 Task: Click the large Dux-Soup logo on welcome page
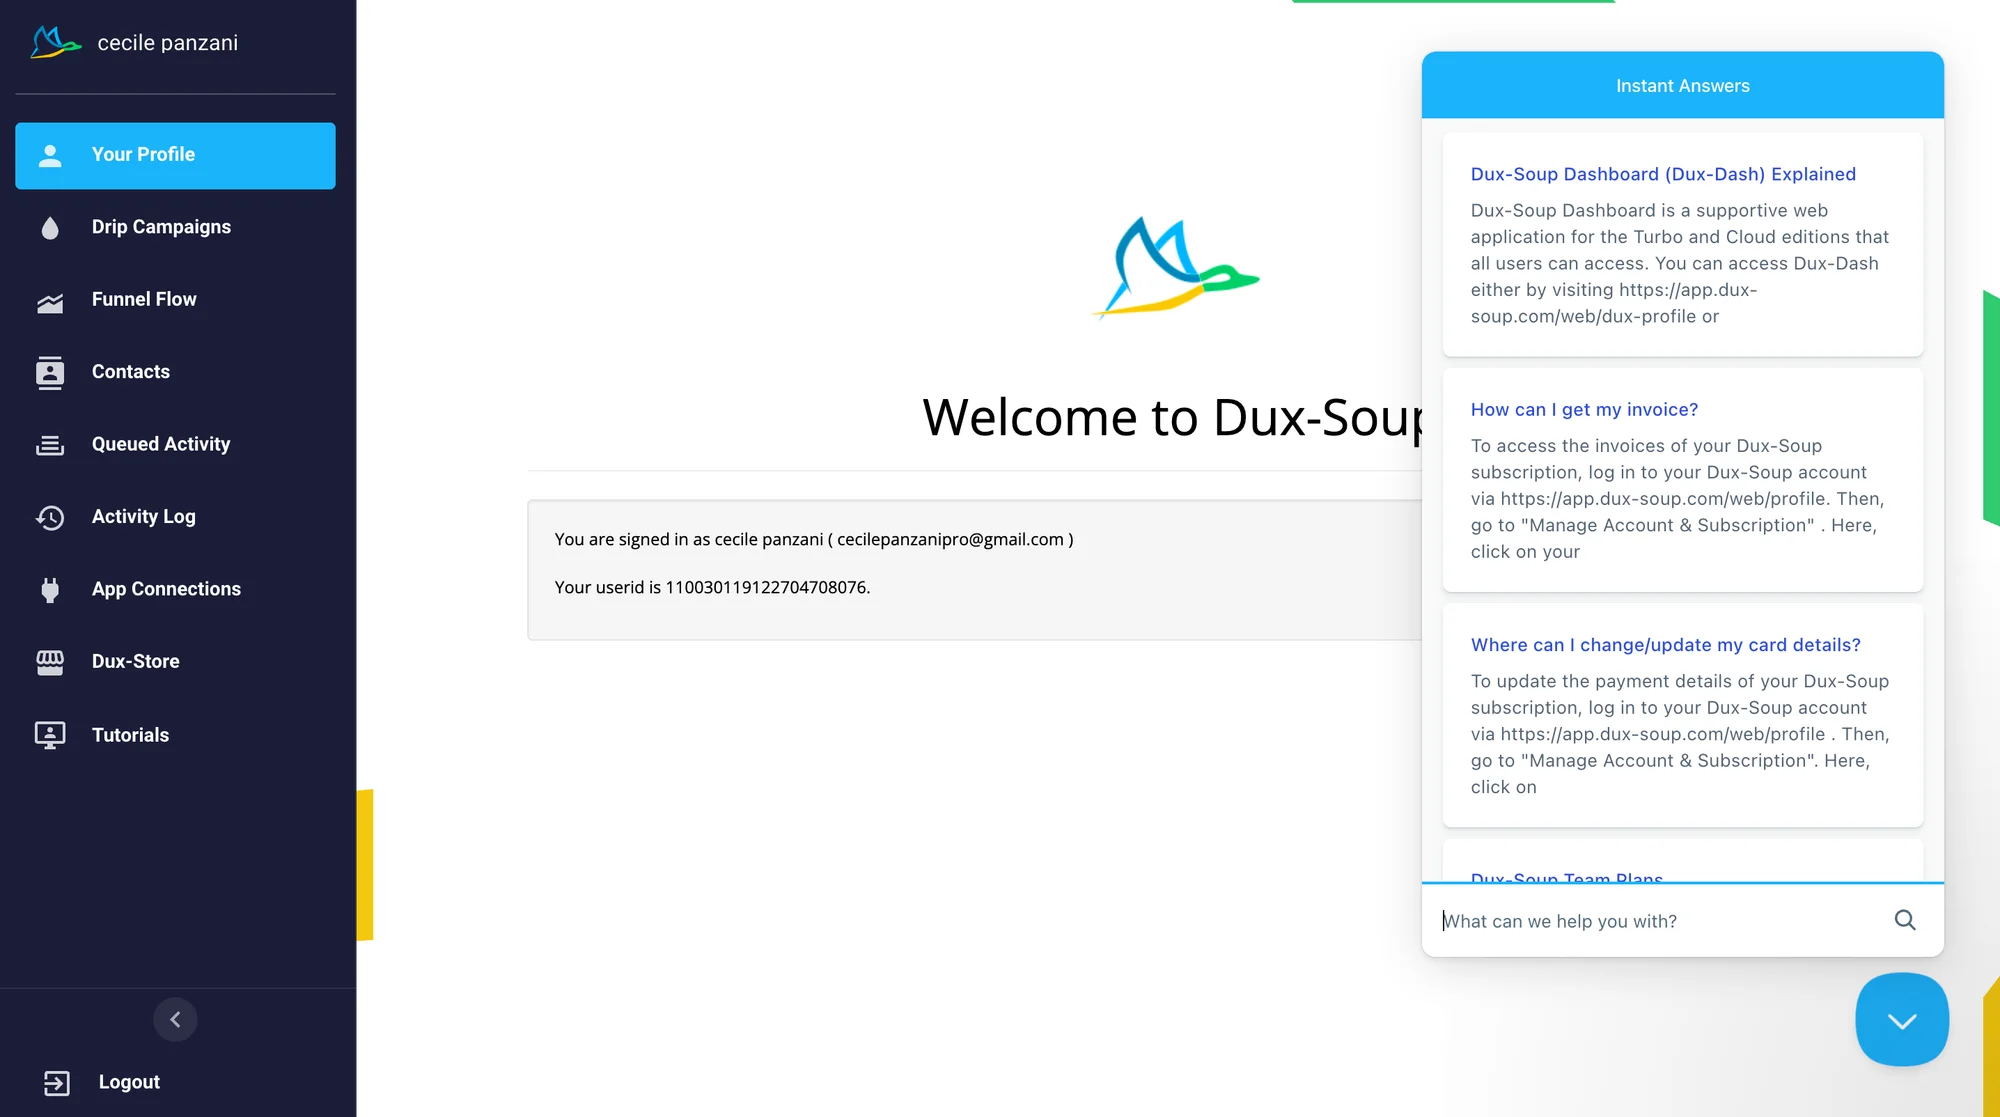pyautogui.click(x=1176, y=268)
